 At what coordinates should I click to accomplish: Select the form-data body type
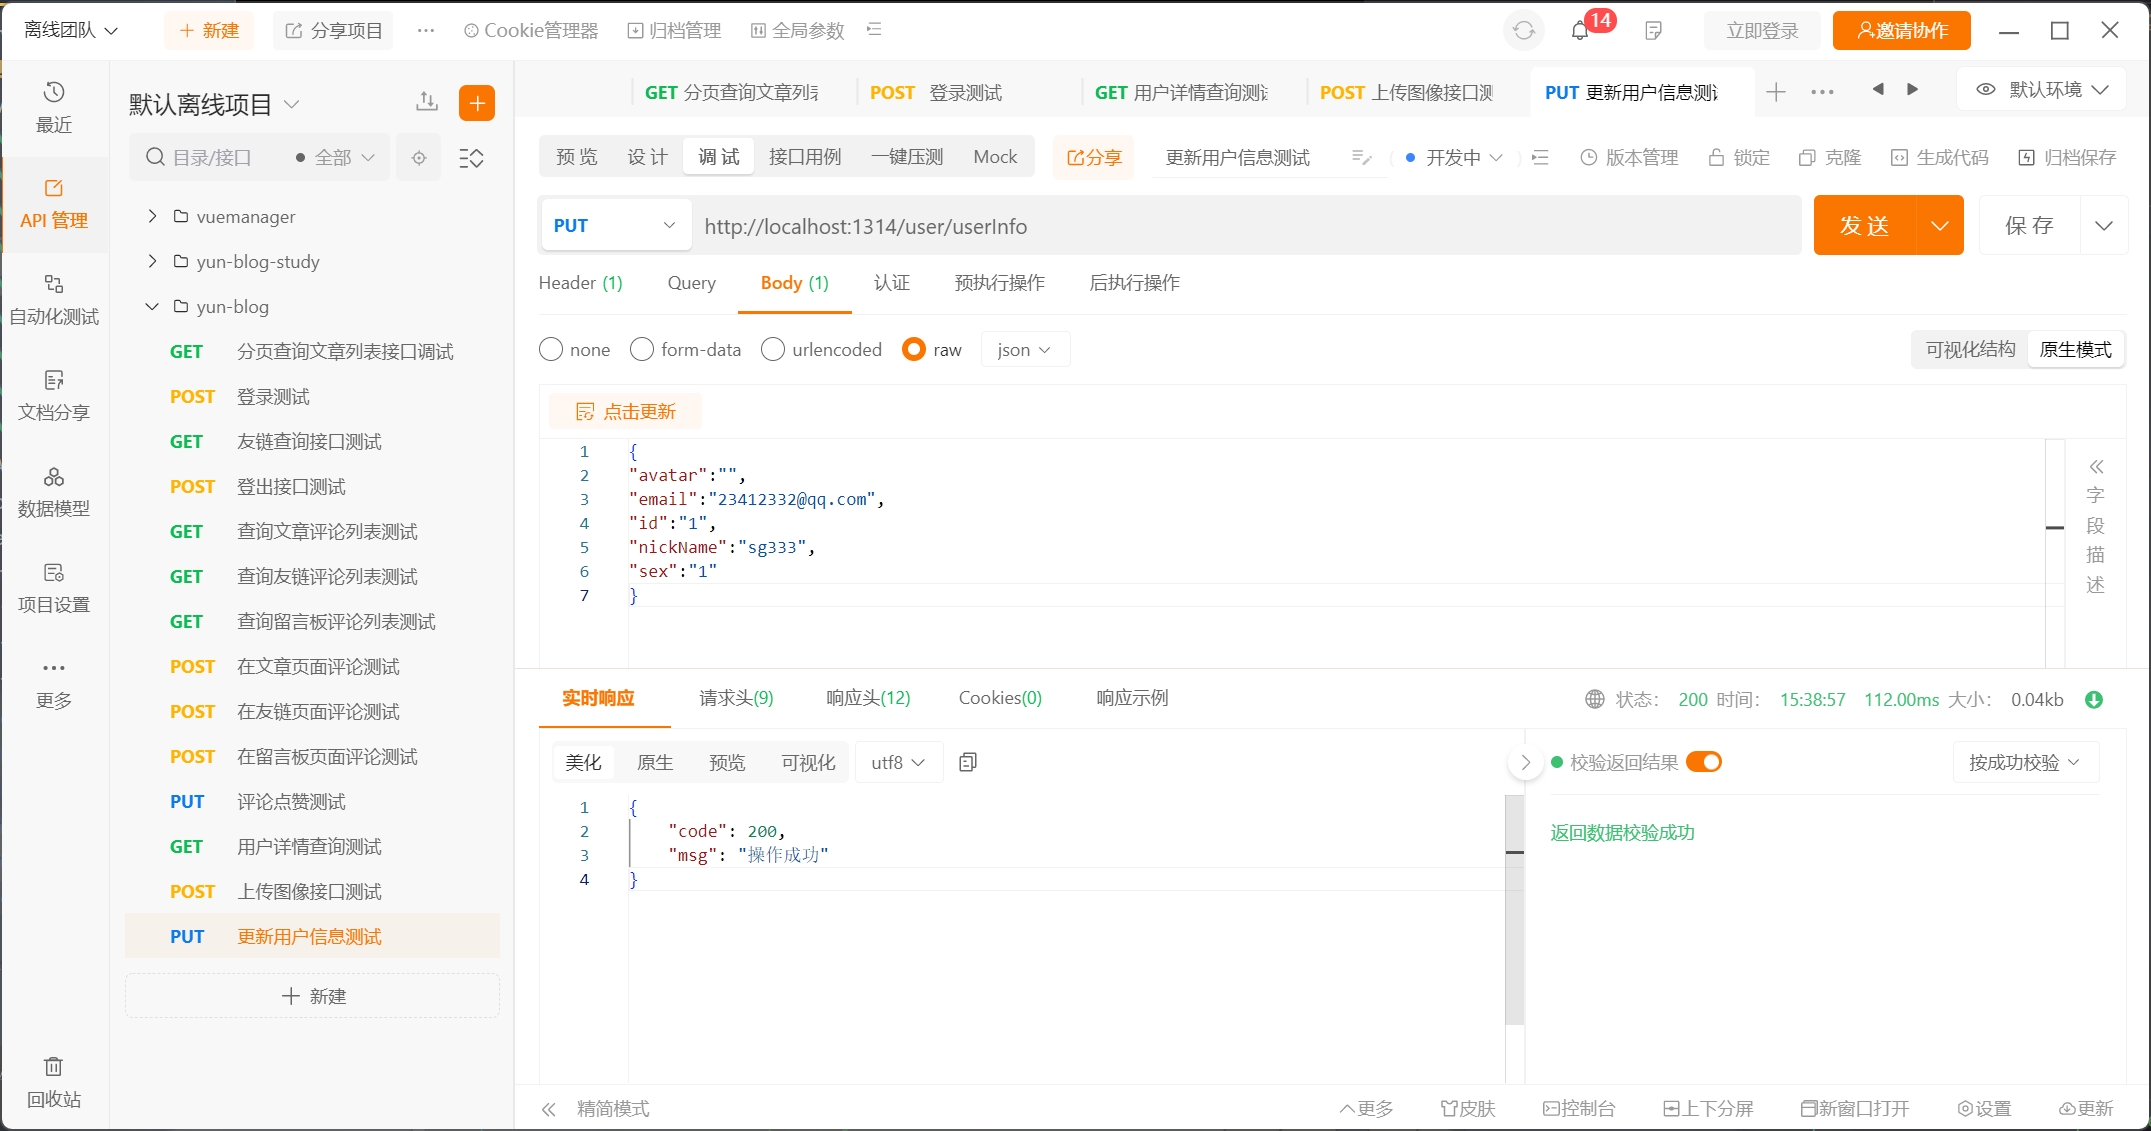click(642, 350)
